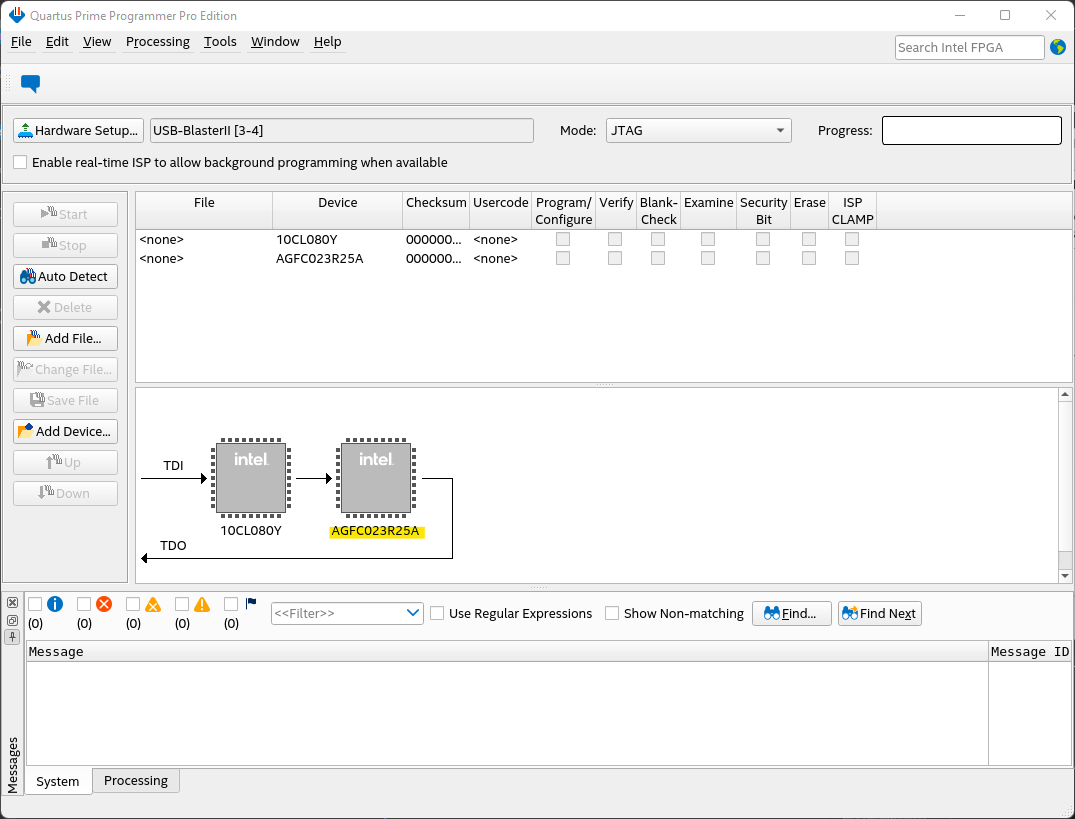Click the blue chat feedback icon
This screenshot has width=1075, height=819.
pos(30,84)
